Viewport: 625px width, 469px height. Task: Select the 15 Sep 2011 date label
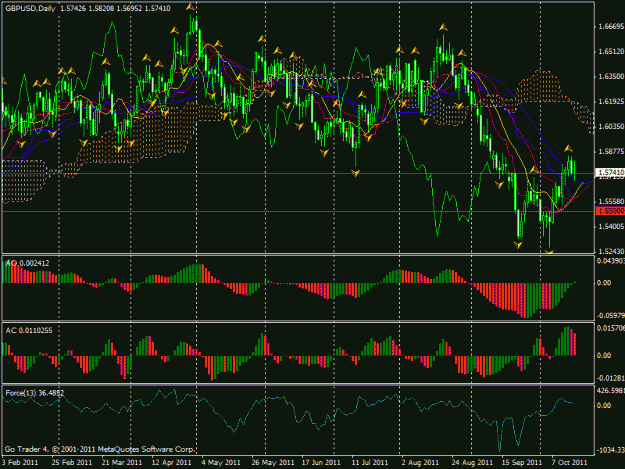click(x=522, y=462)
